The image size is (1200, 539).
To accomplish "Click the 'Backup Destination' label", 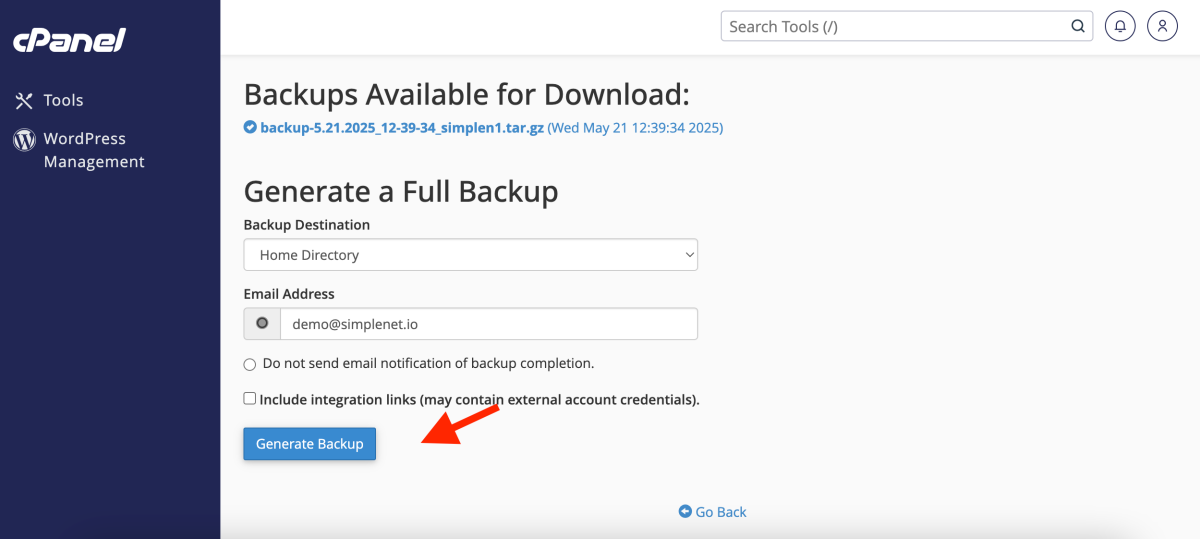I will pos(307,225).
